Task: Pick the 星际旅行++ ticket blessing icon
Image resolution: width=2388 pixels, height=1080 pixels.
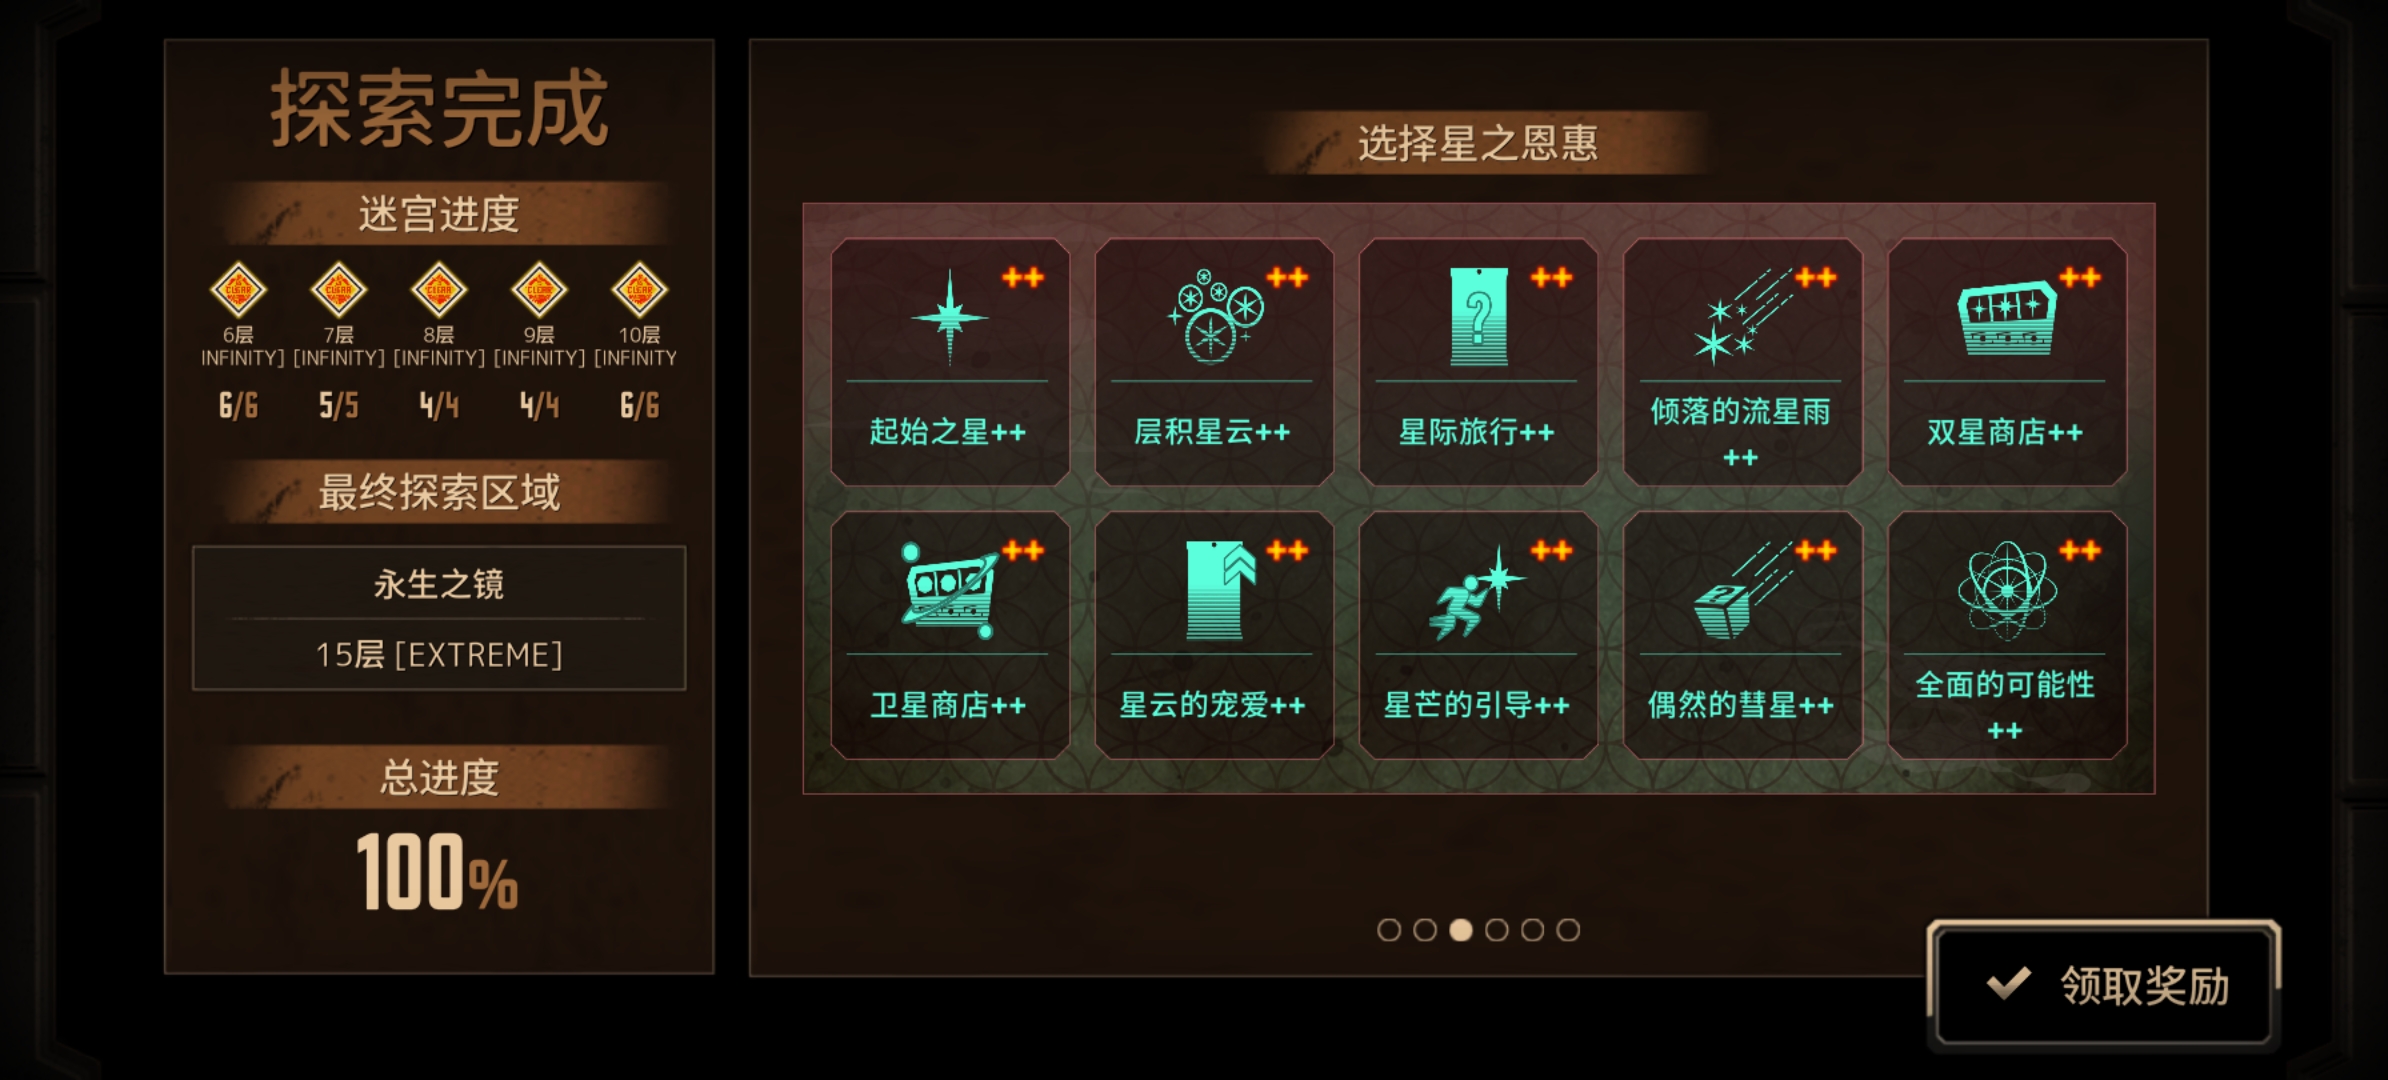Action: [x=1479, y=318]
